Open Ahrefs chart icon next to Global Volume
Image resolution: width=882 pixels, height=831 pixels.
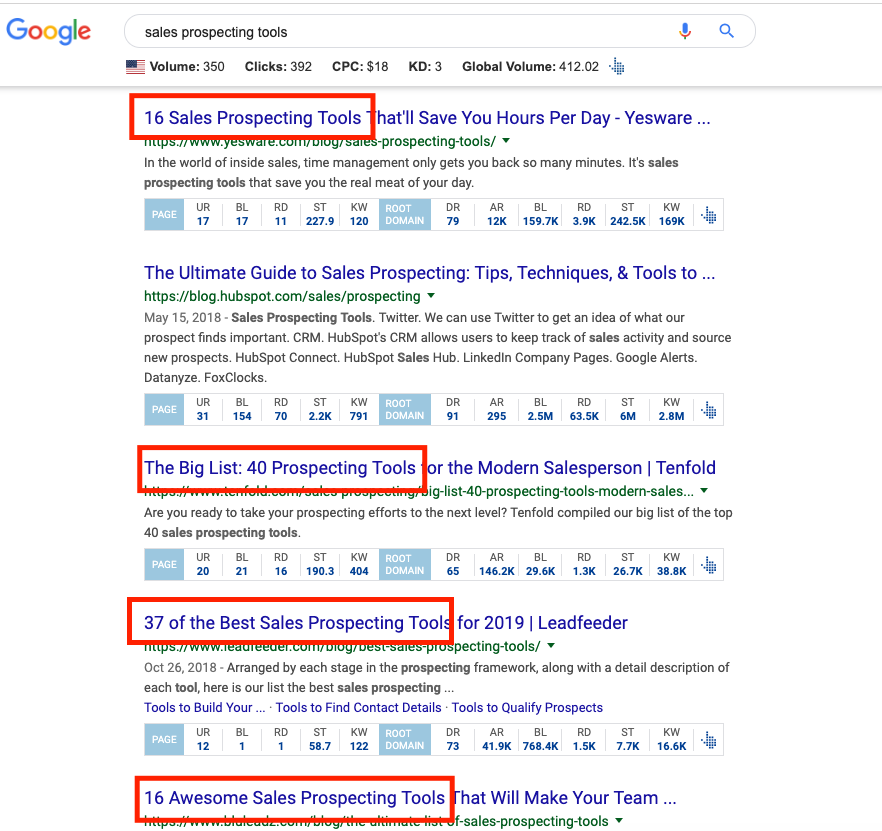[616, 66]
